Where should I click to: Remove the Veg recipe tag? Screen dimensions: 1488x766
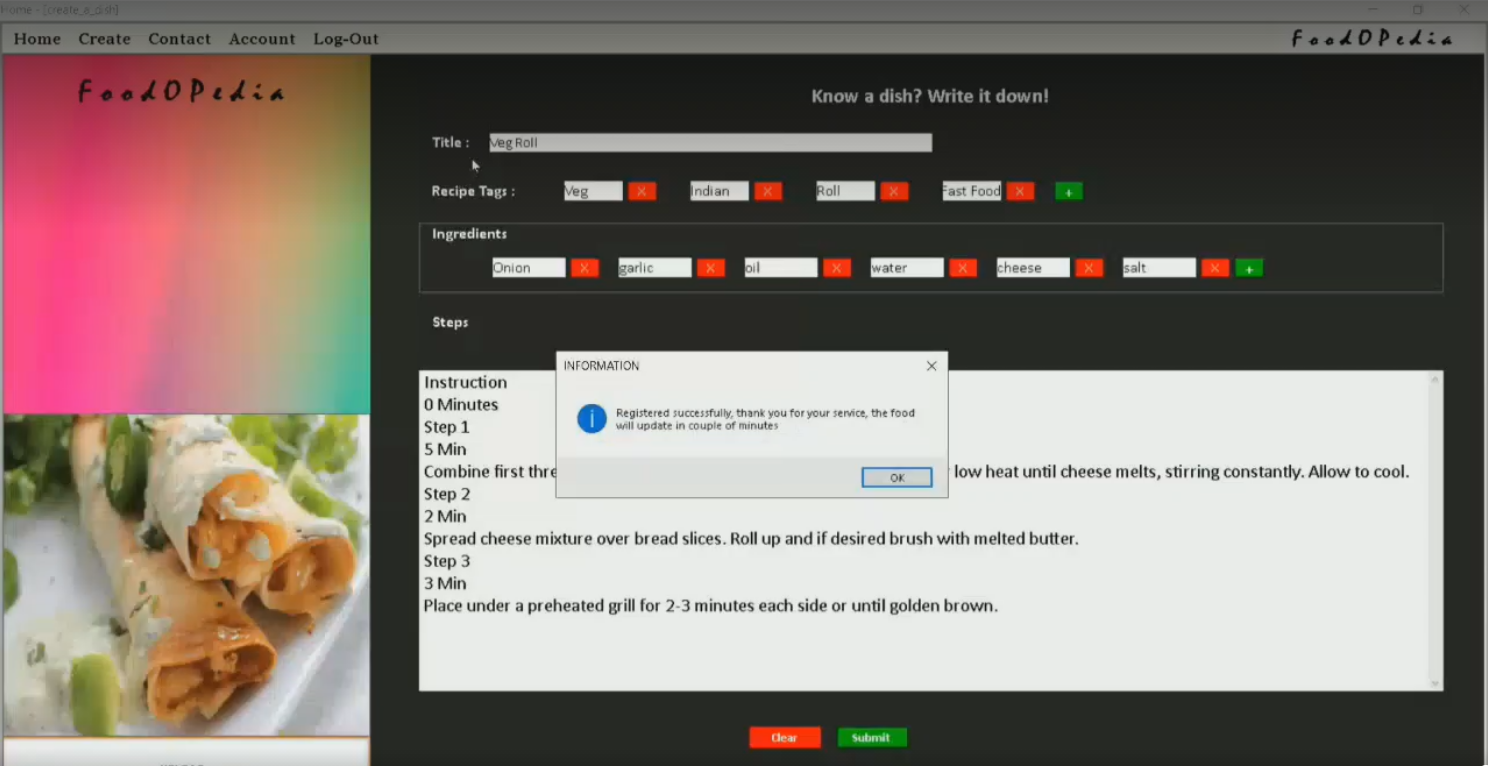642,191
